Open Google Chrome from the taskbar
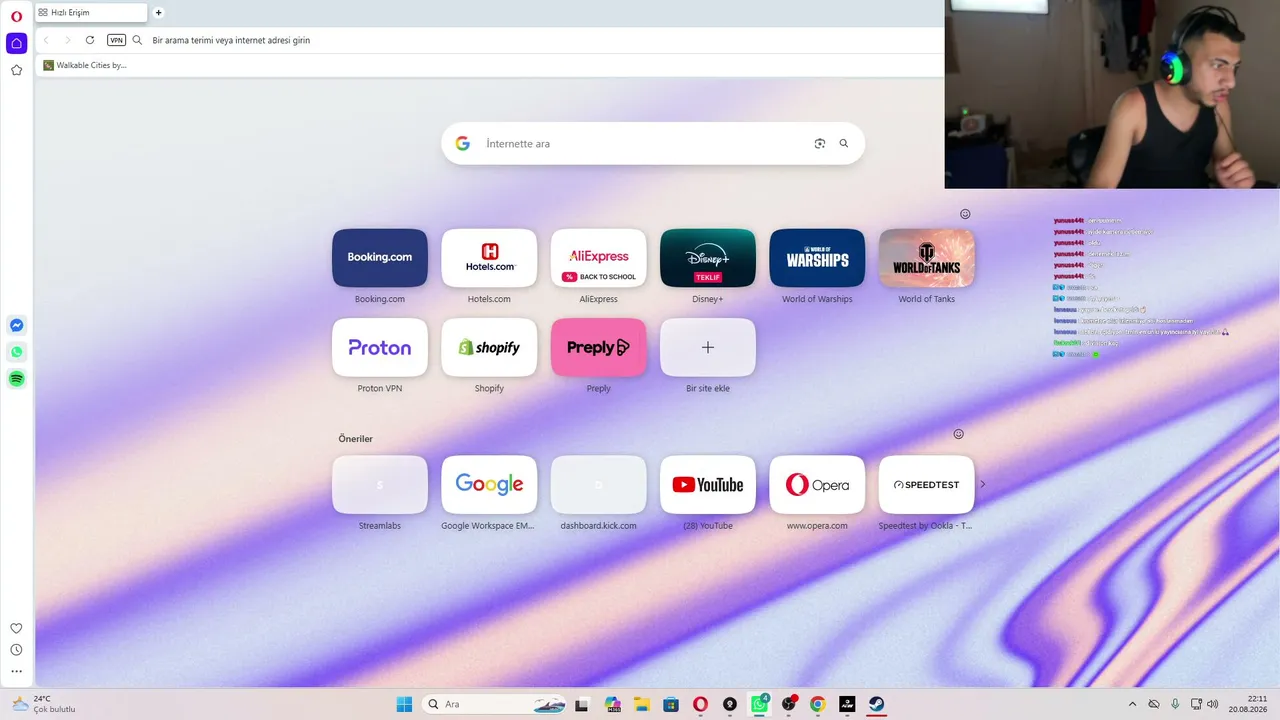This screenshot has height=720, width=1280. 818,704
